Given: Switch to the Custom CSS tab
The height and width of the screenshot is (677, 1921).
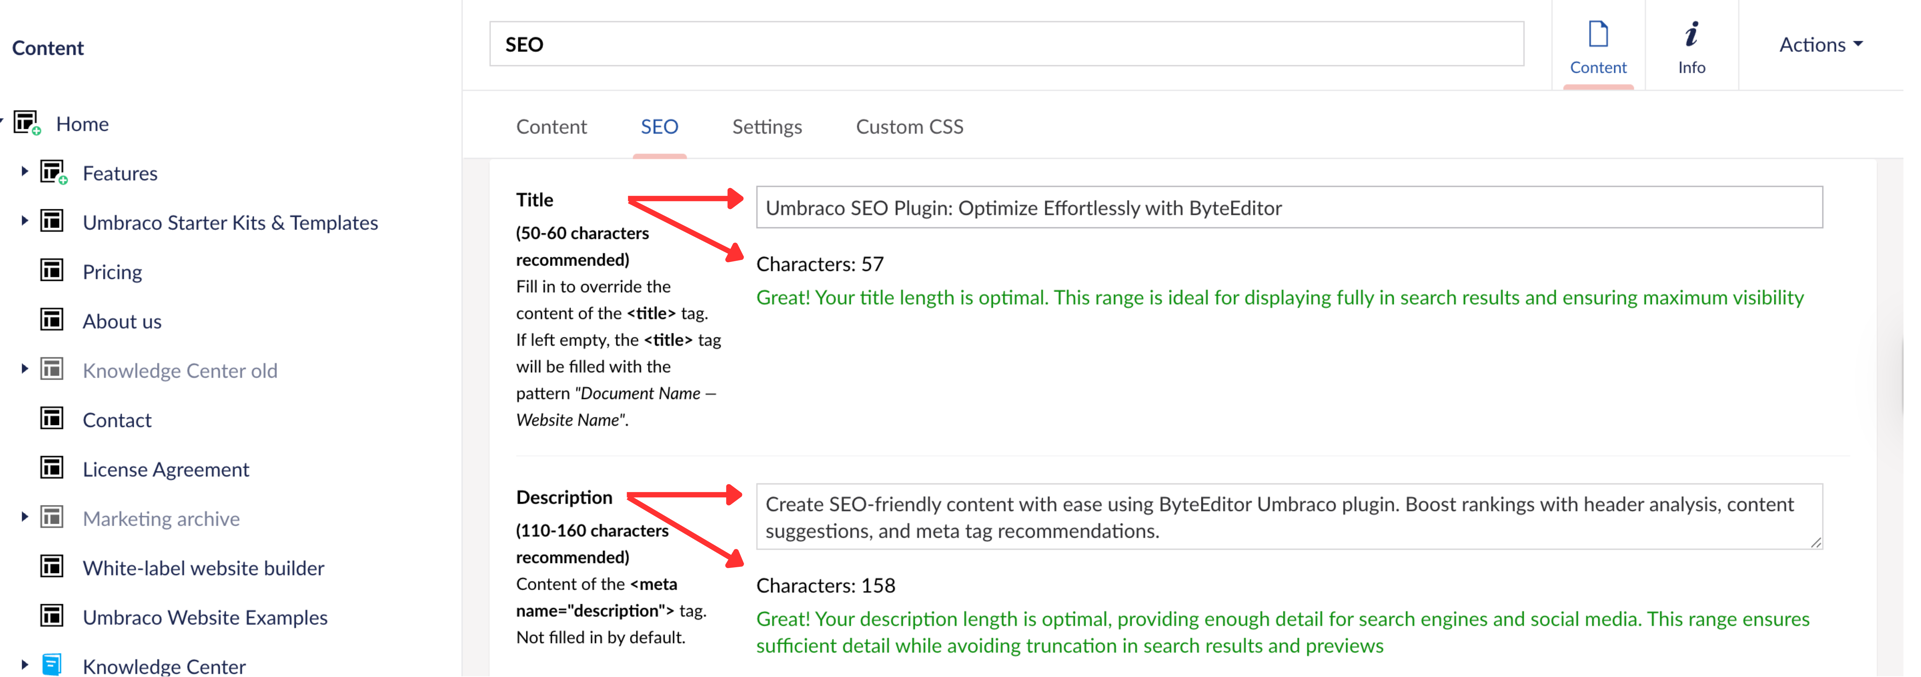Looking at the screenshot, I should (x=909, y=127).
